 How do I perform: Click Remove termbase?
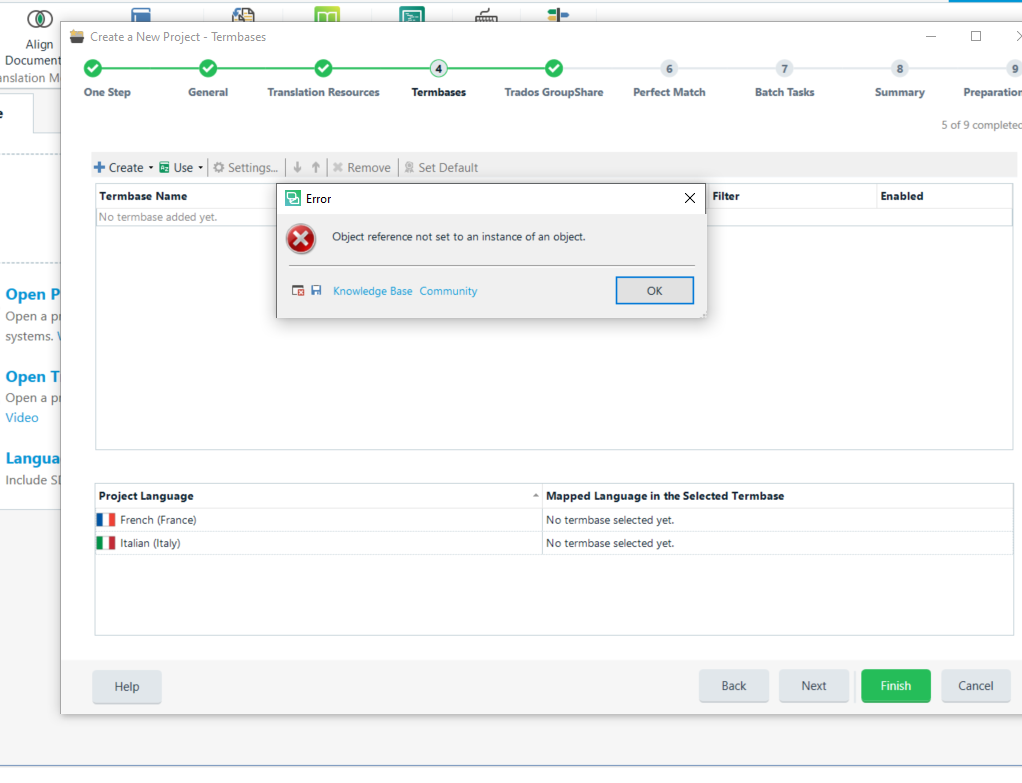click(x=362, y=168)
